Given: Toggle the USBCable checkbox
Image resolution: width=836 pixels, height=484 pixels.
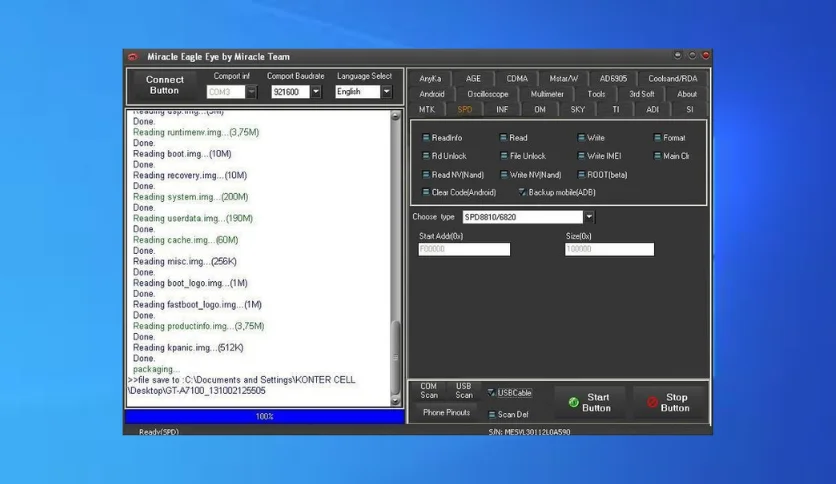Looking at the screenshot, I should coord(491,392).
